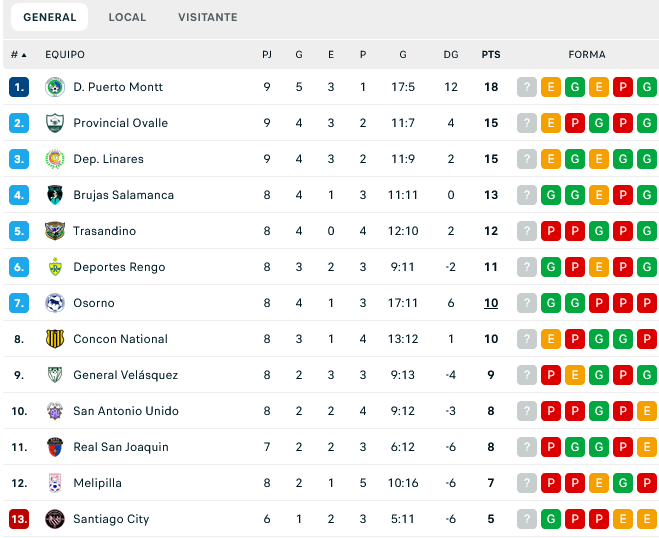This screenshot has width=659, height=538.
Task: Switch to the VISITANTE tab
Action: (x=208, y=17)
